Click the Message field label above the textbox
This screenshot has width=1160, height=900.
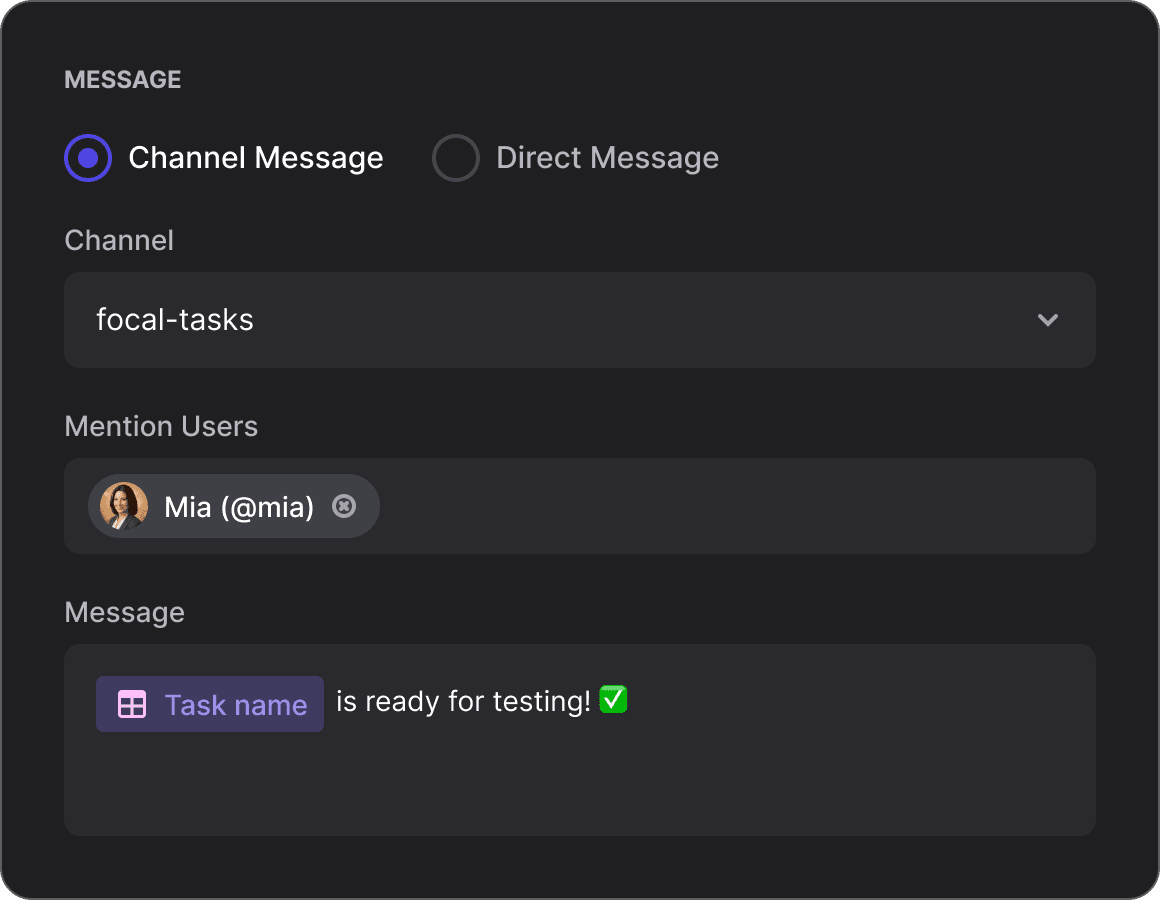pos(124,613)
